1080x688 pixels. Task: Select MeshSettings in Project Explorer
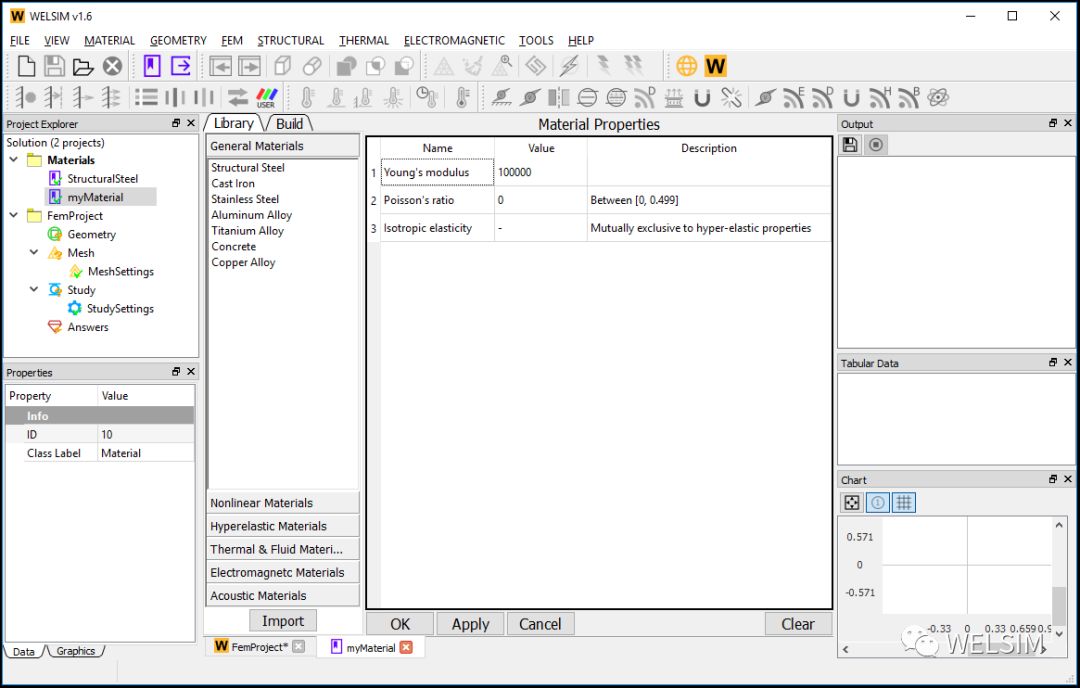(x=121, y=271)
